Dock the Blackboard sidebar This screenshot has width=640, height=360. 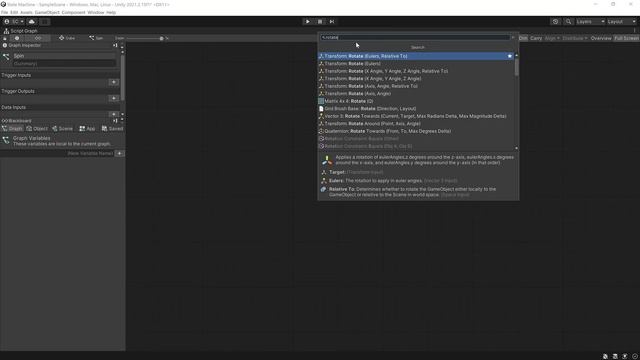pos(115,121)
